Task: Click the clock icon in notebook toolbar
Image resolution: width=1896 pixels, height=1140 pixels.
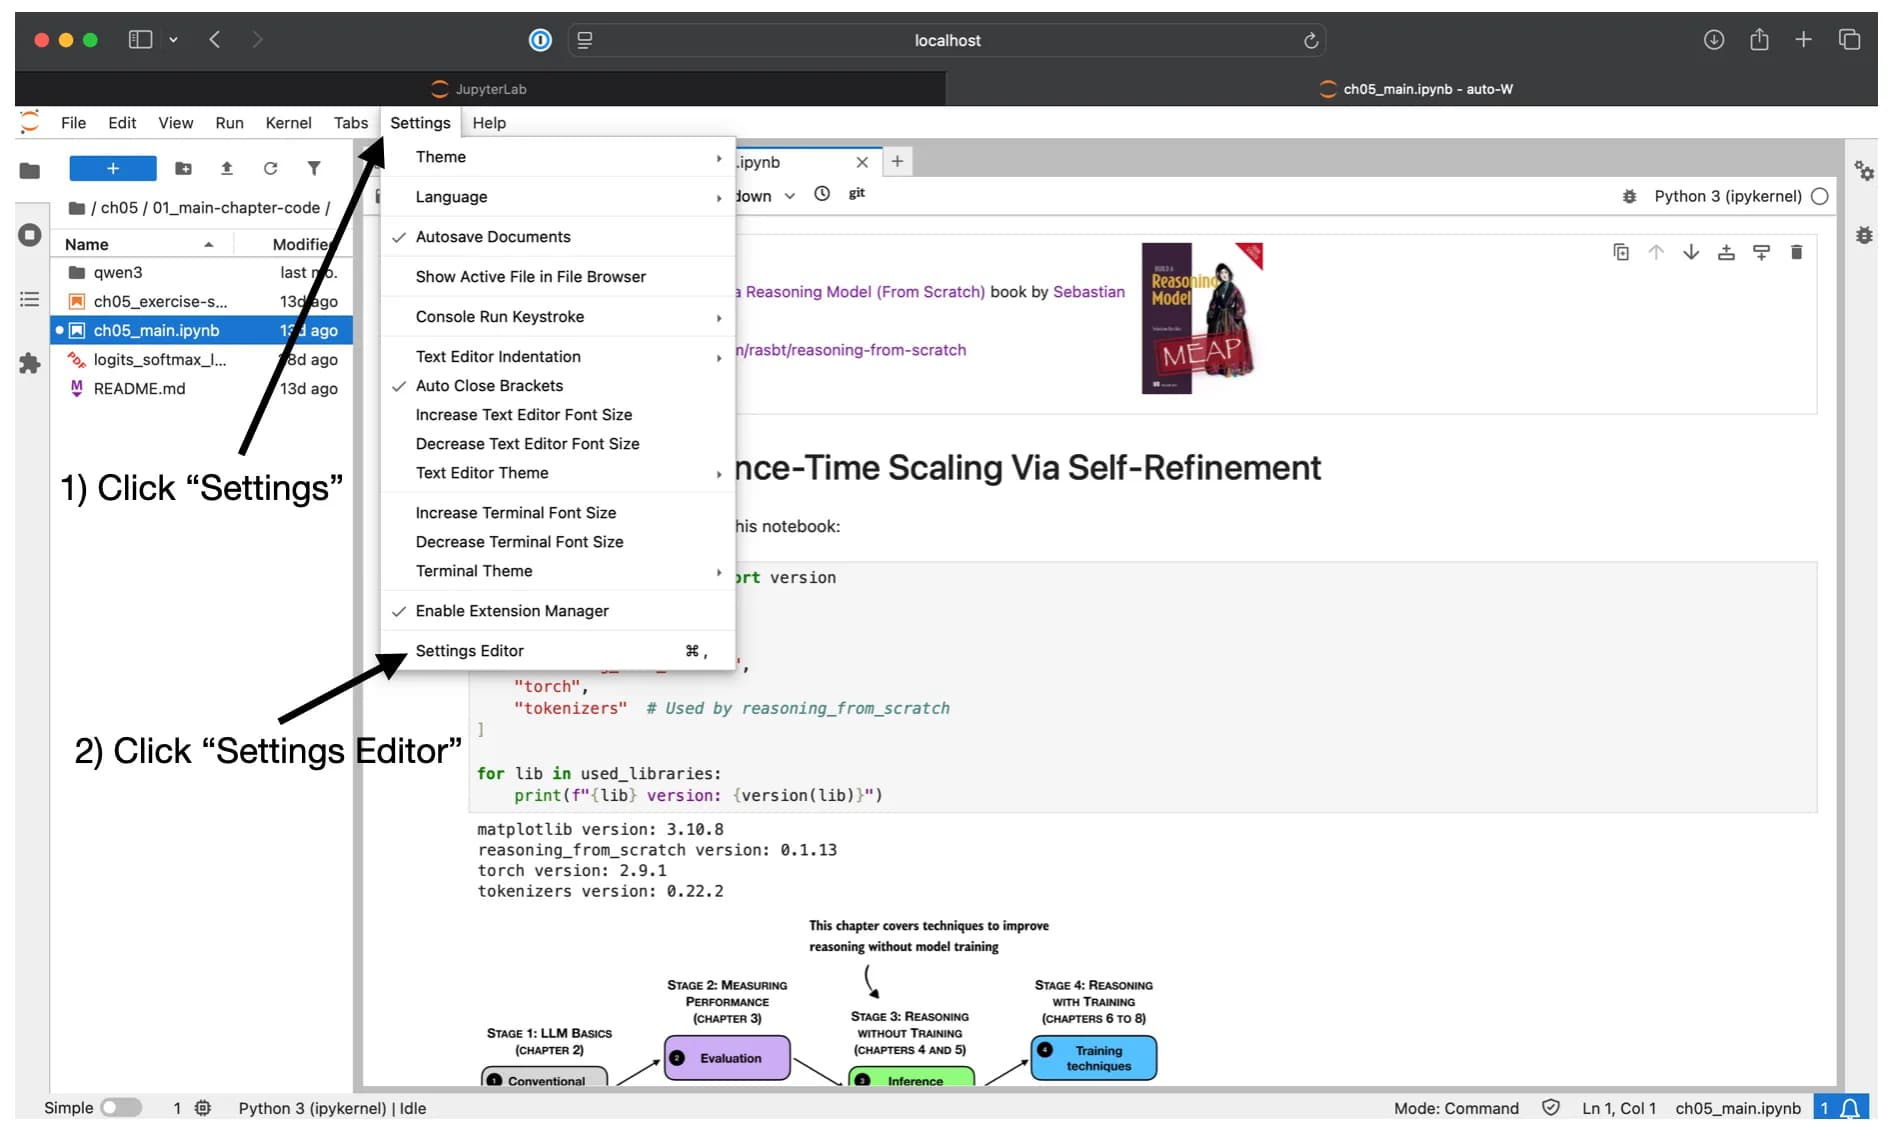Action: [822, 194]
